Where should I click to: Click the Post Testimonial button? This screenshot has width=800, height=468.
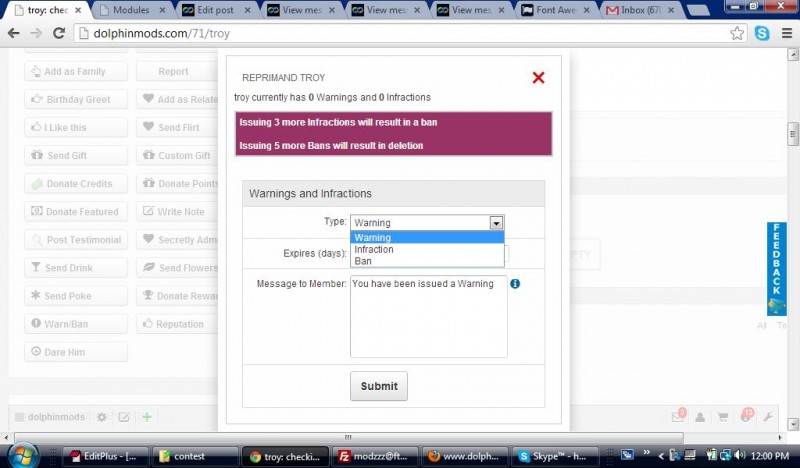point(76,240)
